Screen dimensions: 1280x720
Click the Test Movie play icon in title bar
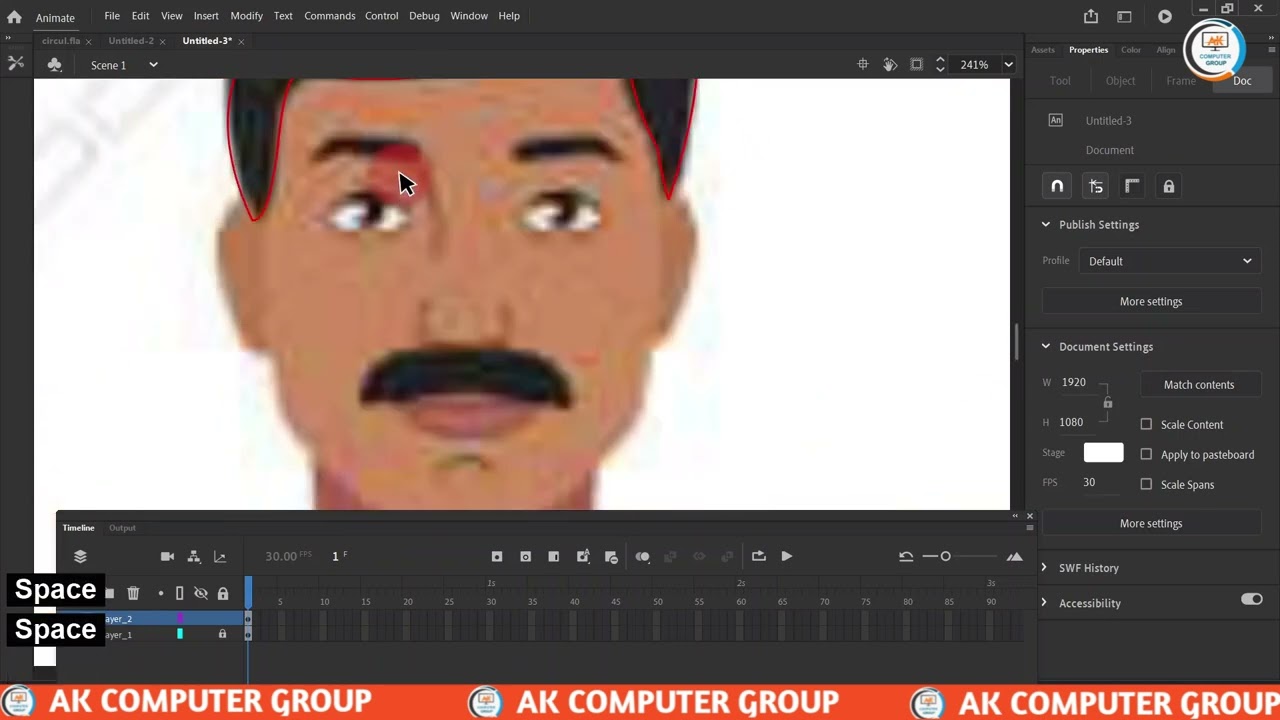click(1165, 16)
